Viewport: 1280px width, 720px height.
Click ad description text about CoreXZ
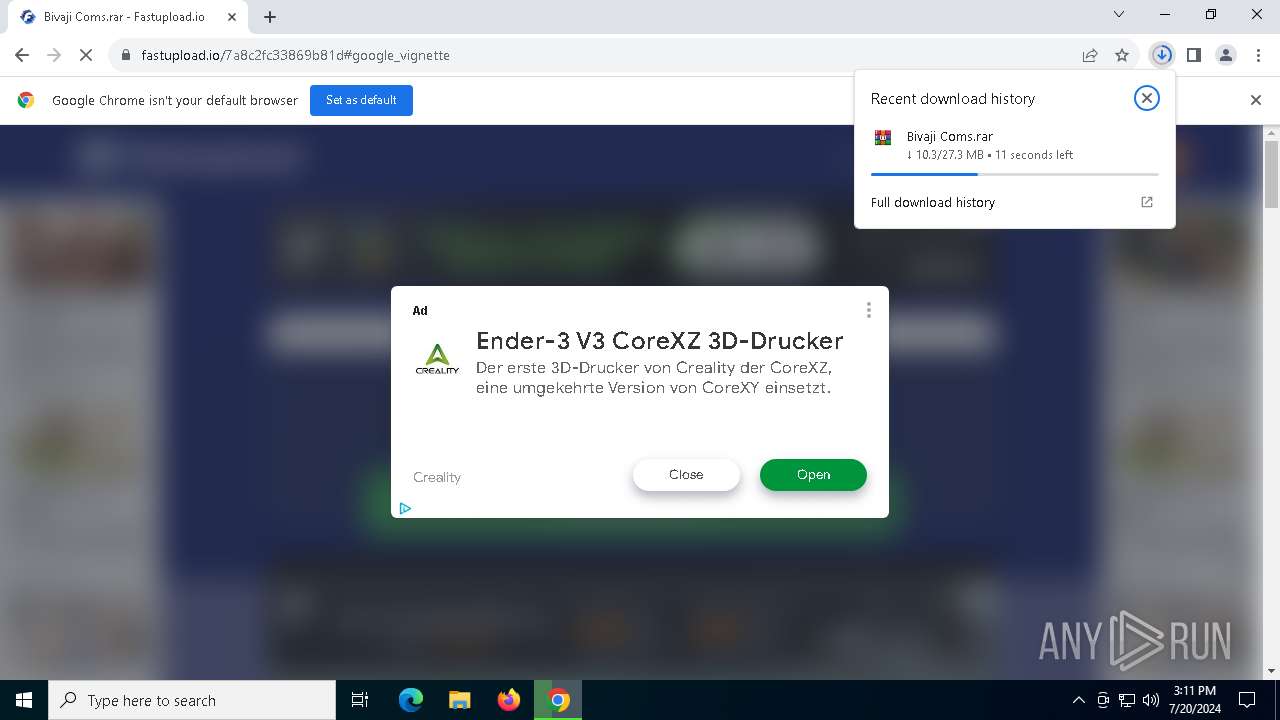[x=654, y=377]
